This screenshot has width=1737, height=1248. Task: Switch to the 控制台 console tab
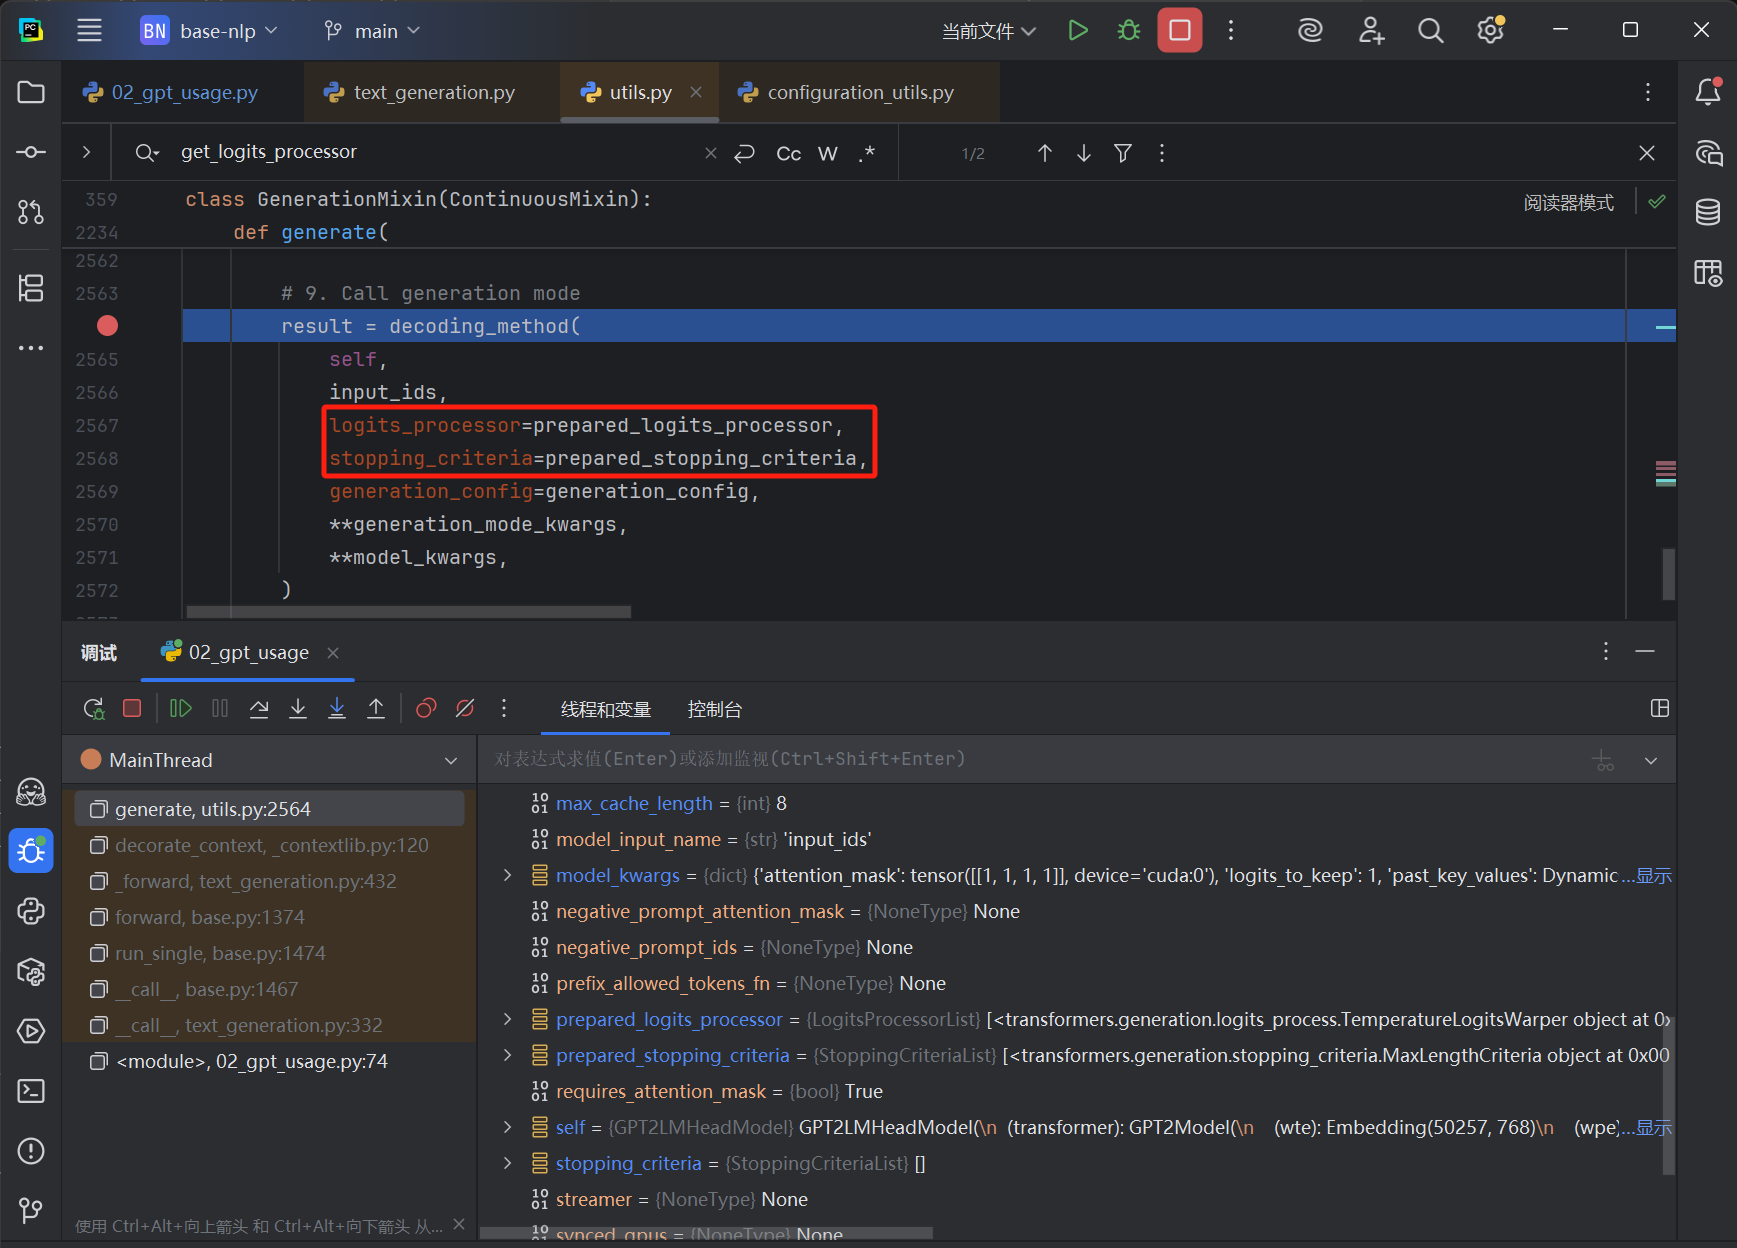pos(714,710)
